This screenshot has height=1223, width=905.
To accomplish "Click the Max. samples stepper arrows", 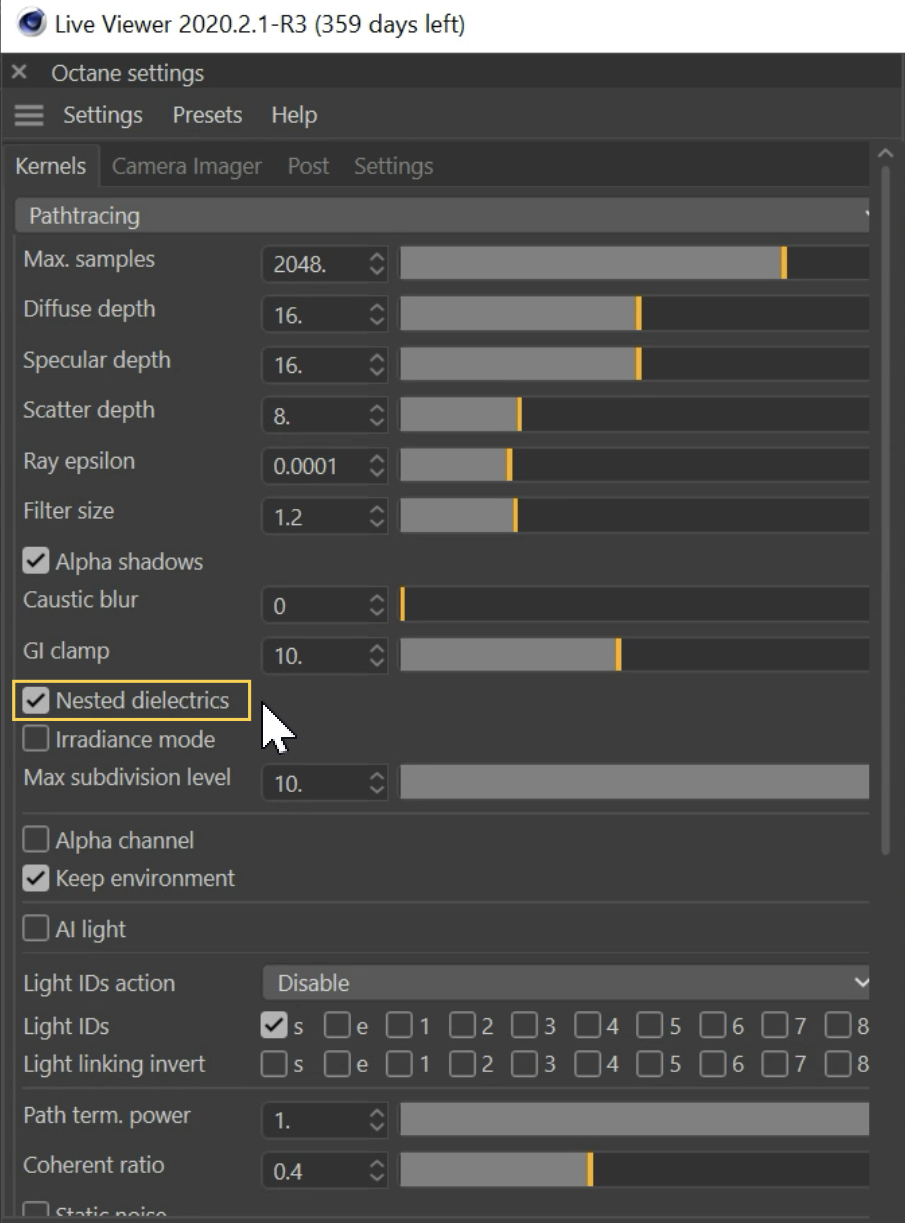I will coord(376,265).
